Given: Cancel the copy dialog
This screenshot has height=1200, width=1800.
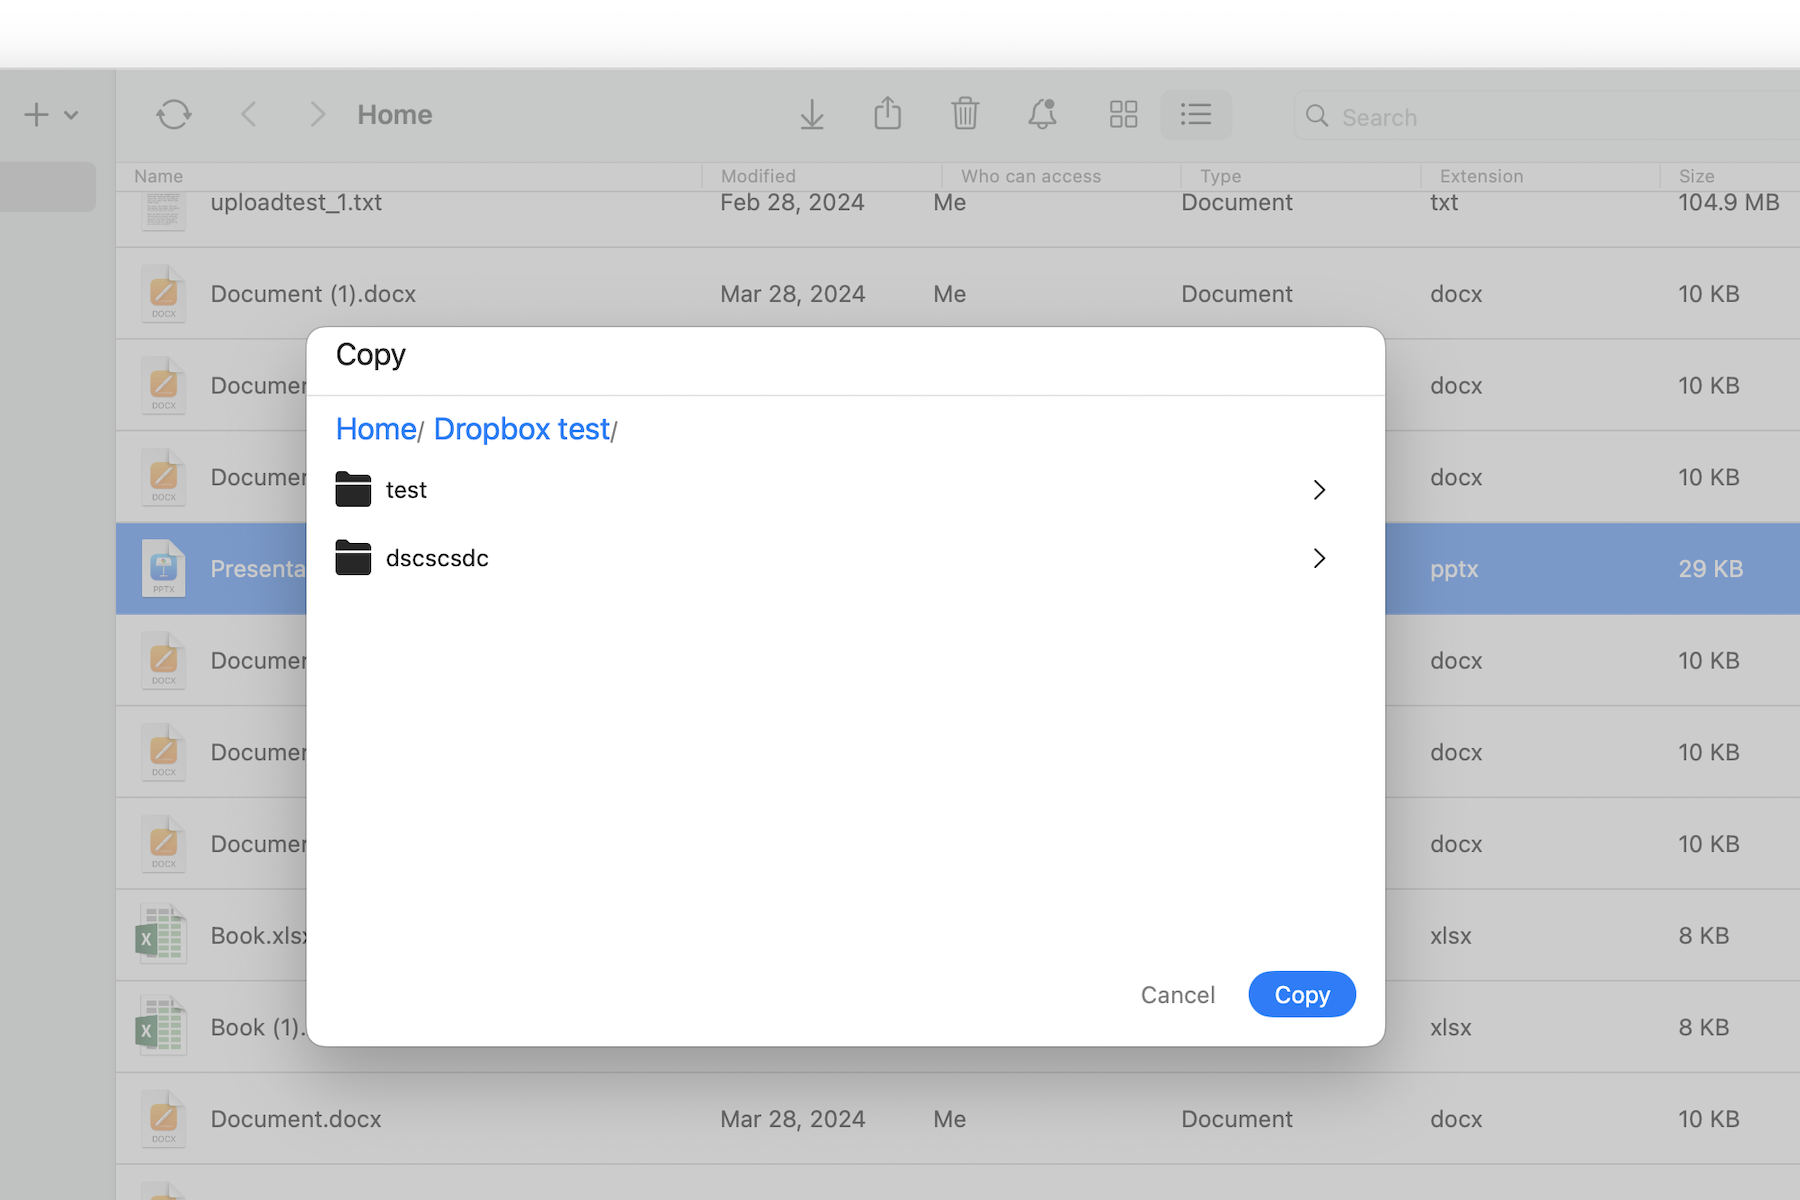Looking at the screenshot, I should pyautogui.click(x=1177, y=995).
